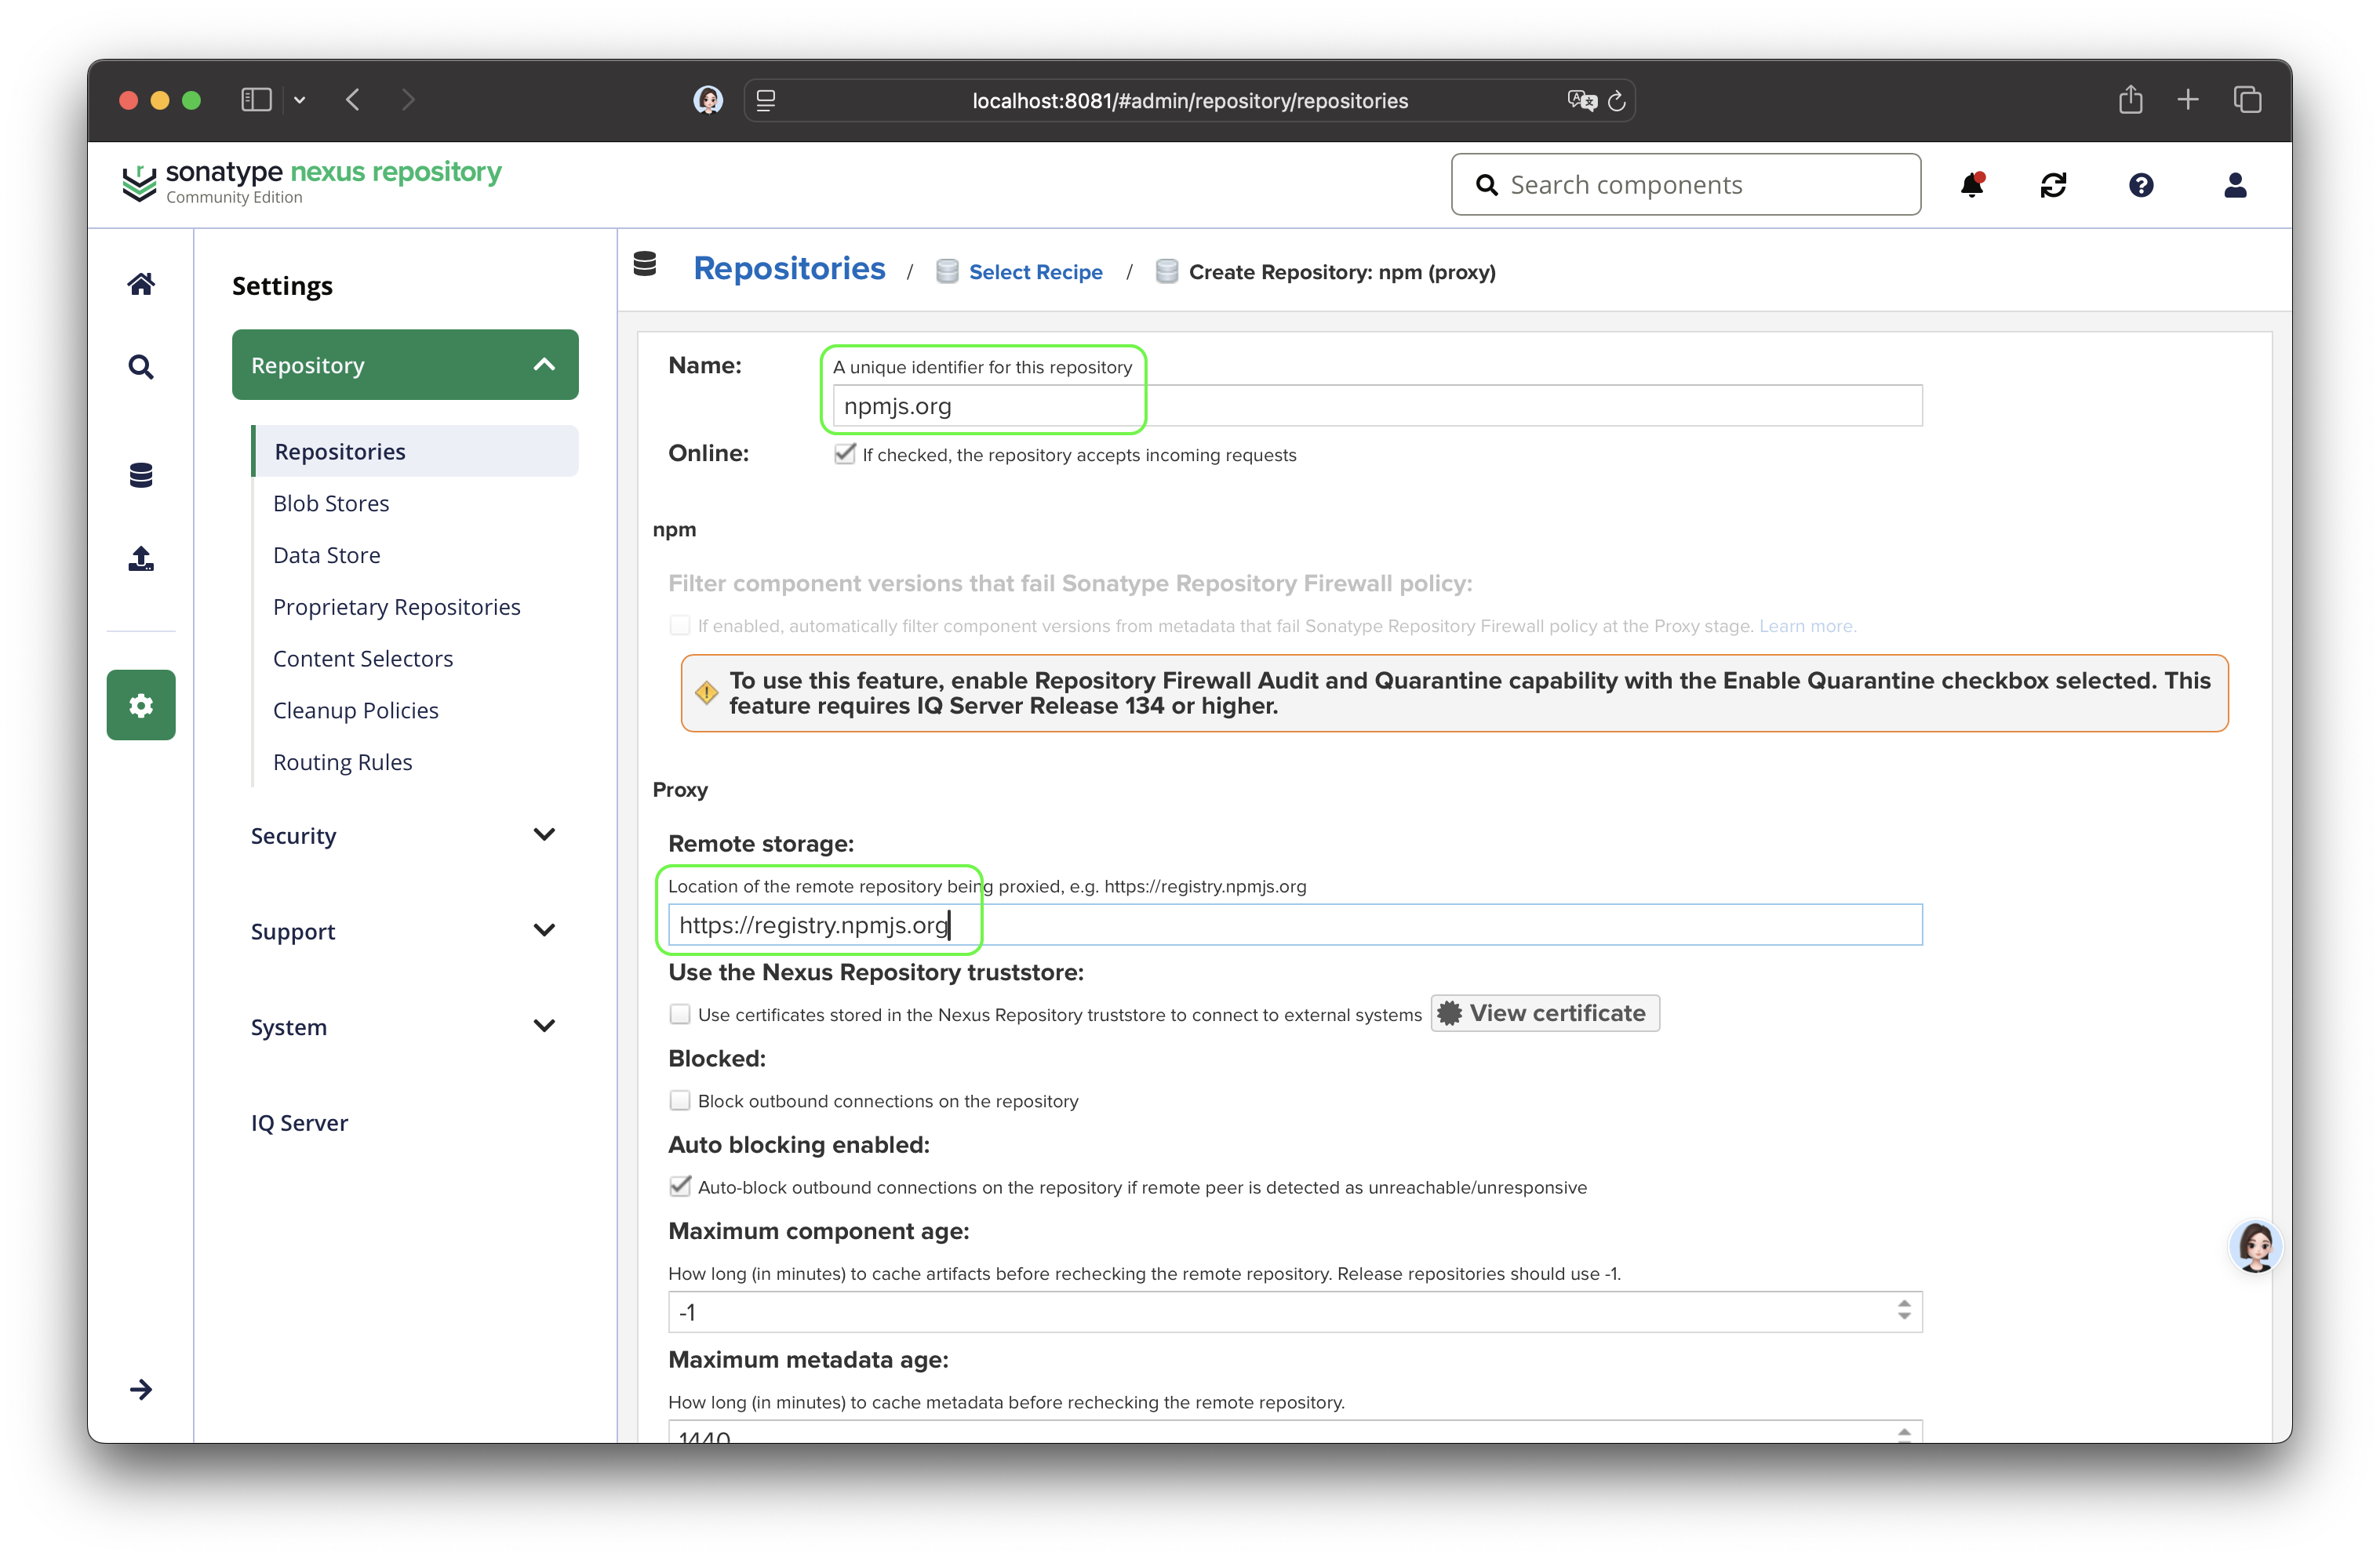Expand the Support section
Screen dimensions: 2380x1559
pos(404,931)
